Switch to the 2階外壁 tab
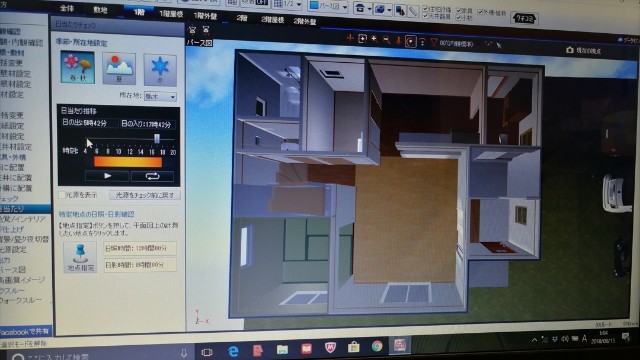The height and width of the screenshot is (360, 640). pos(305,21)
